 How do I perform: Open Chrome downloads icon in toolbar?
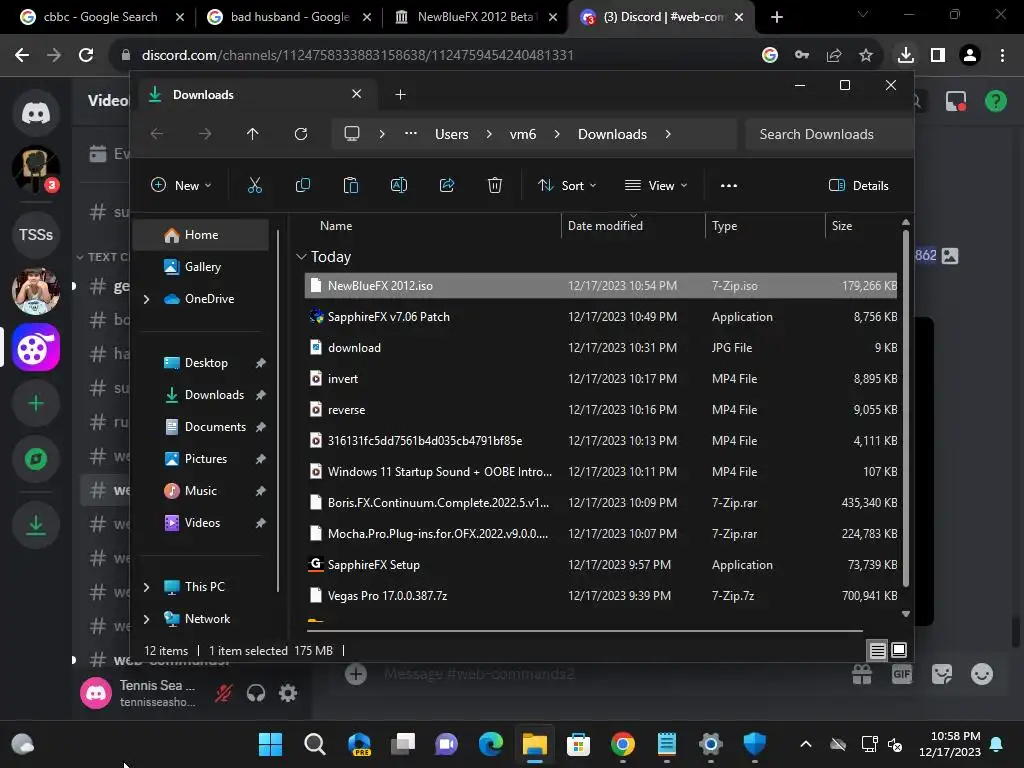(x=906, y=55)
